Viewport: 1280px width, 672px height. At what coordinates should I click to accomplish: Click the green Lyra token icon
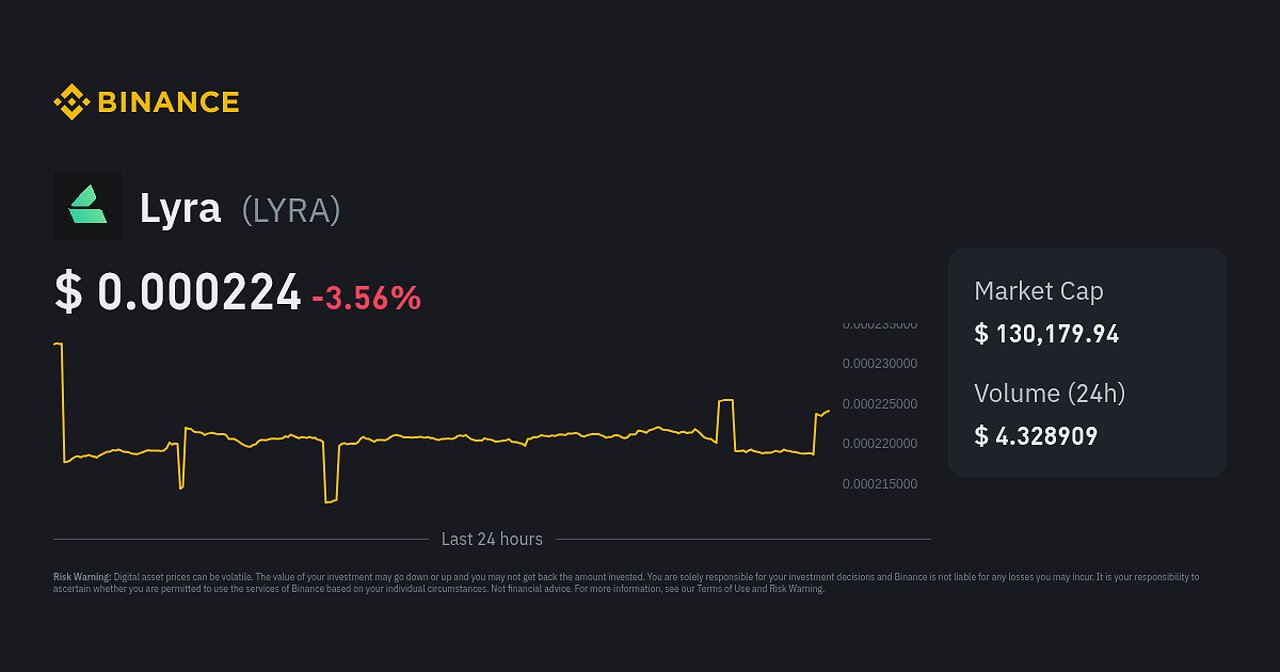point(87,205)
